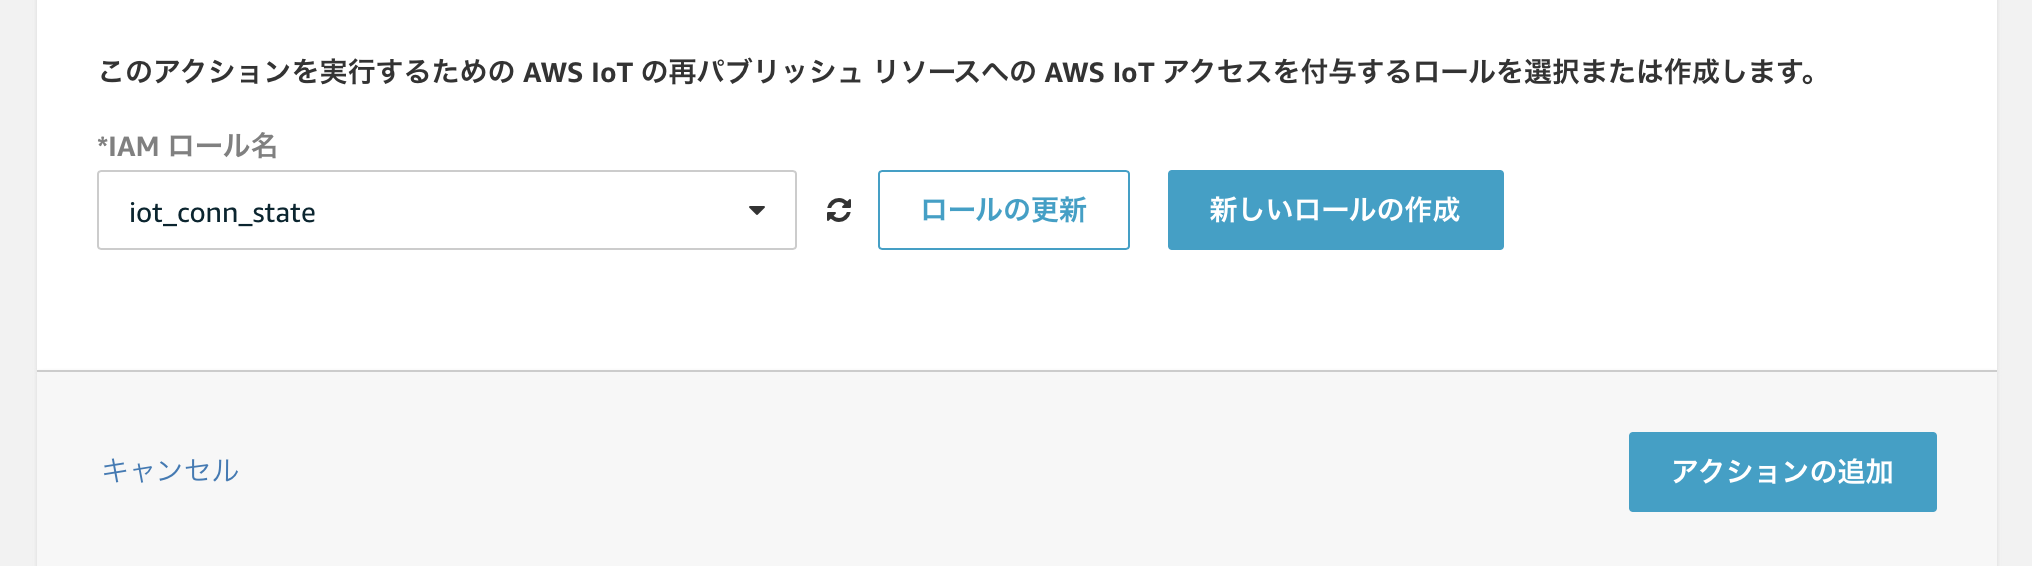Click the iot_conn_state text in selector
This screenshot has width=2032, height=566.
(x=222, y=213)
